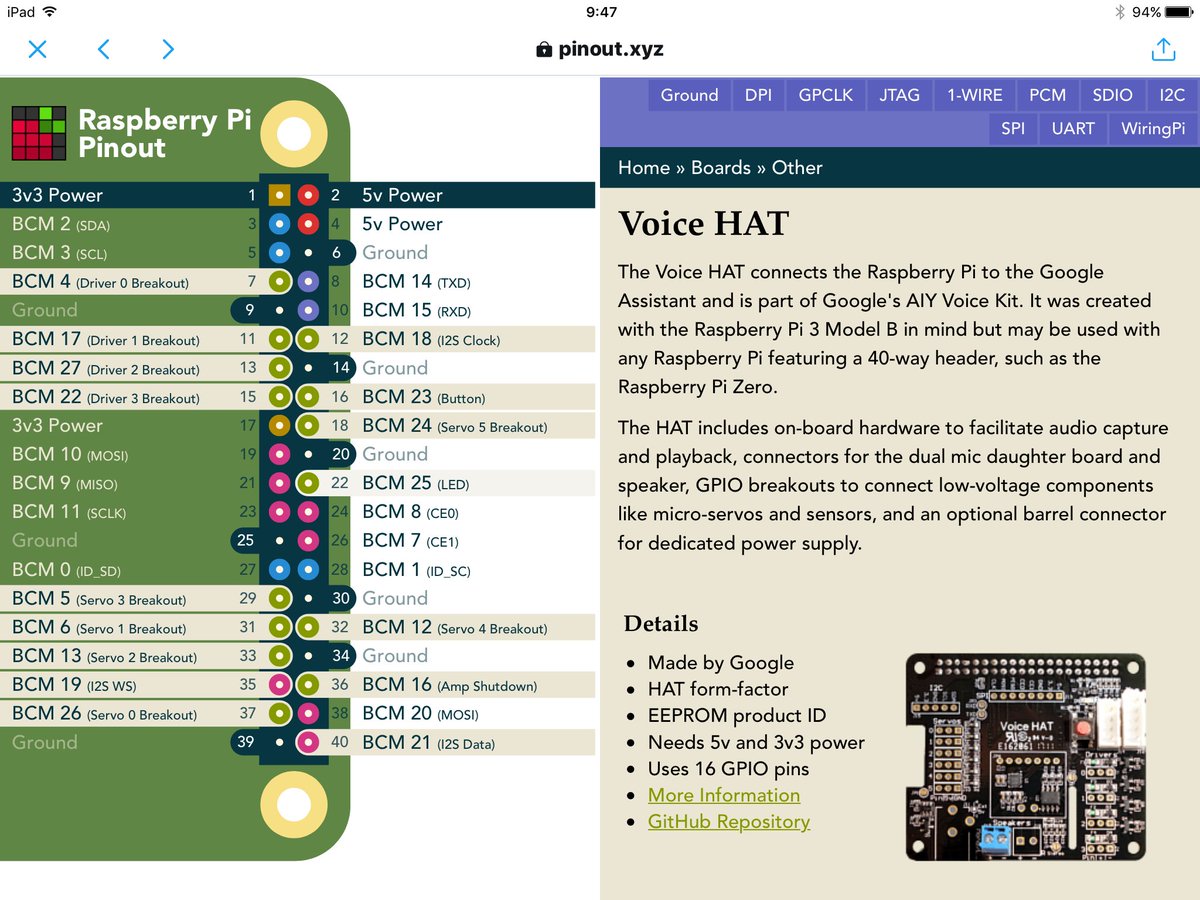
Task: Tap the share icon
Action: pyautogui.click(x=1162, y=48)
